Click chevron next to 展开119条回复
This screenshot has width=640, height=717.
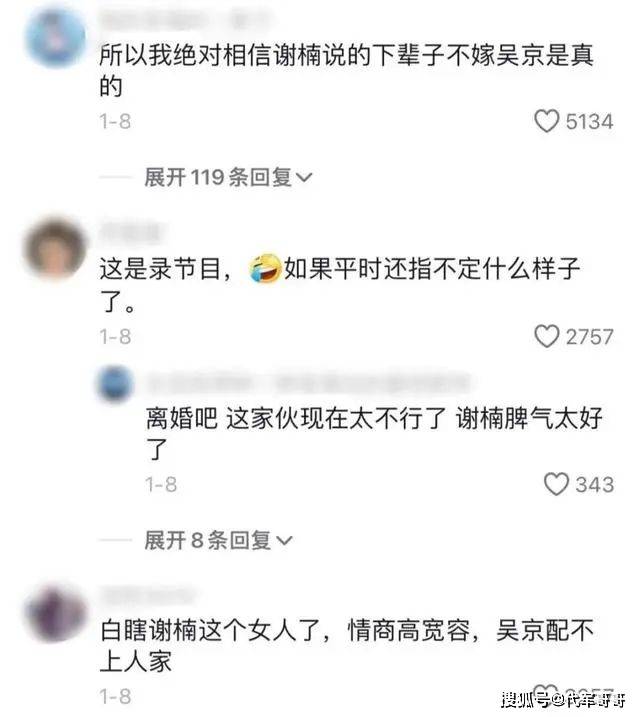pos(304,177)
